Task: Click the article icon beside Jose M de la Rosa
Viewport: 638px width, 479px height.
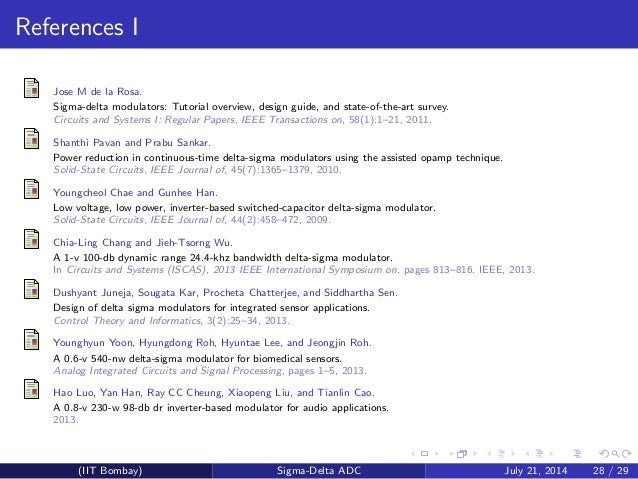Action: (x=31, y=88)
